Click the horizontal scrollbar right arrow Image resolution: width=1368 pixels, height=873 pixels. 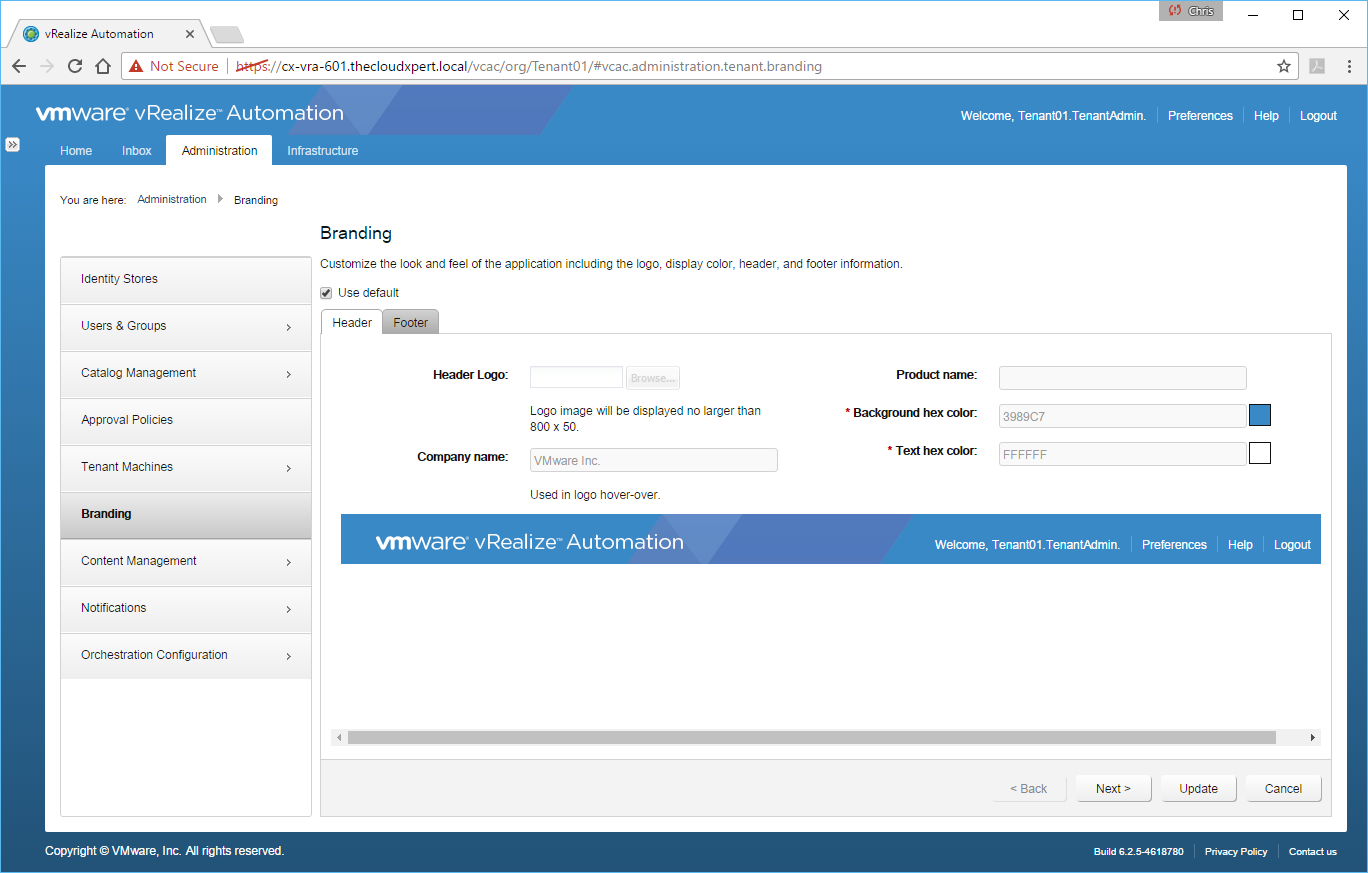(x=1313, y=737)
